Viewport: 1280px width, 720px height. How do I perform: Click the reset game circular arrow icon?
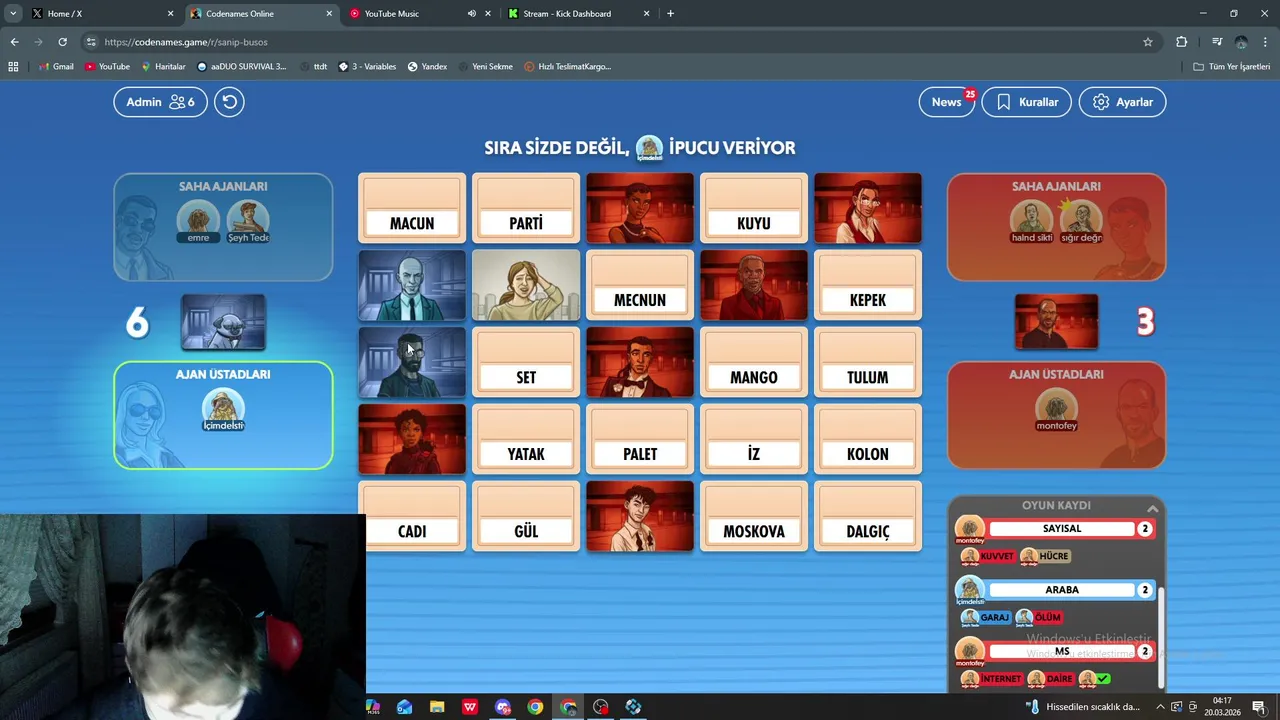click(229, 102)
